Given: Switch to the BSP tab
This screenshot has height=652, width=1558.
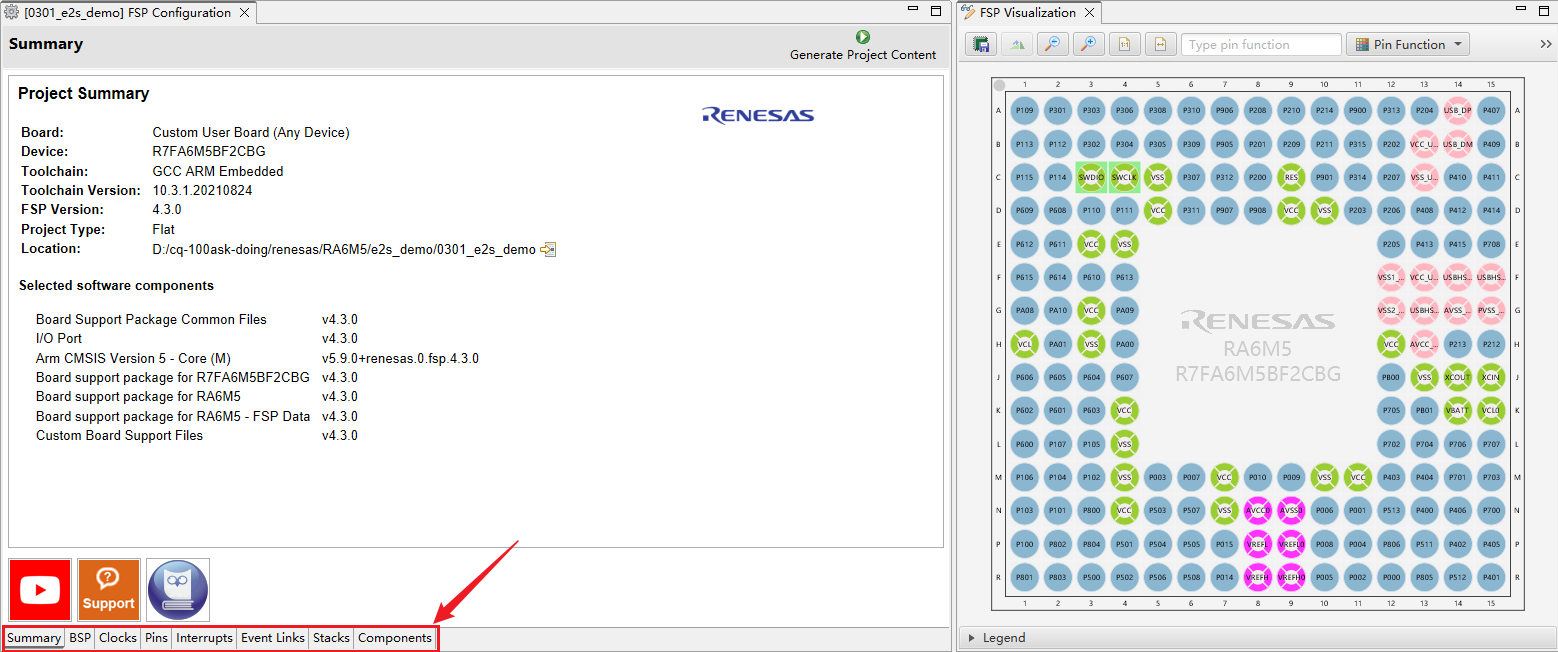Looking at the screenshot, I should pyautogui.click(x=80, y=638).
